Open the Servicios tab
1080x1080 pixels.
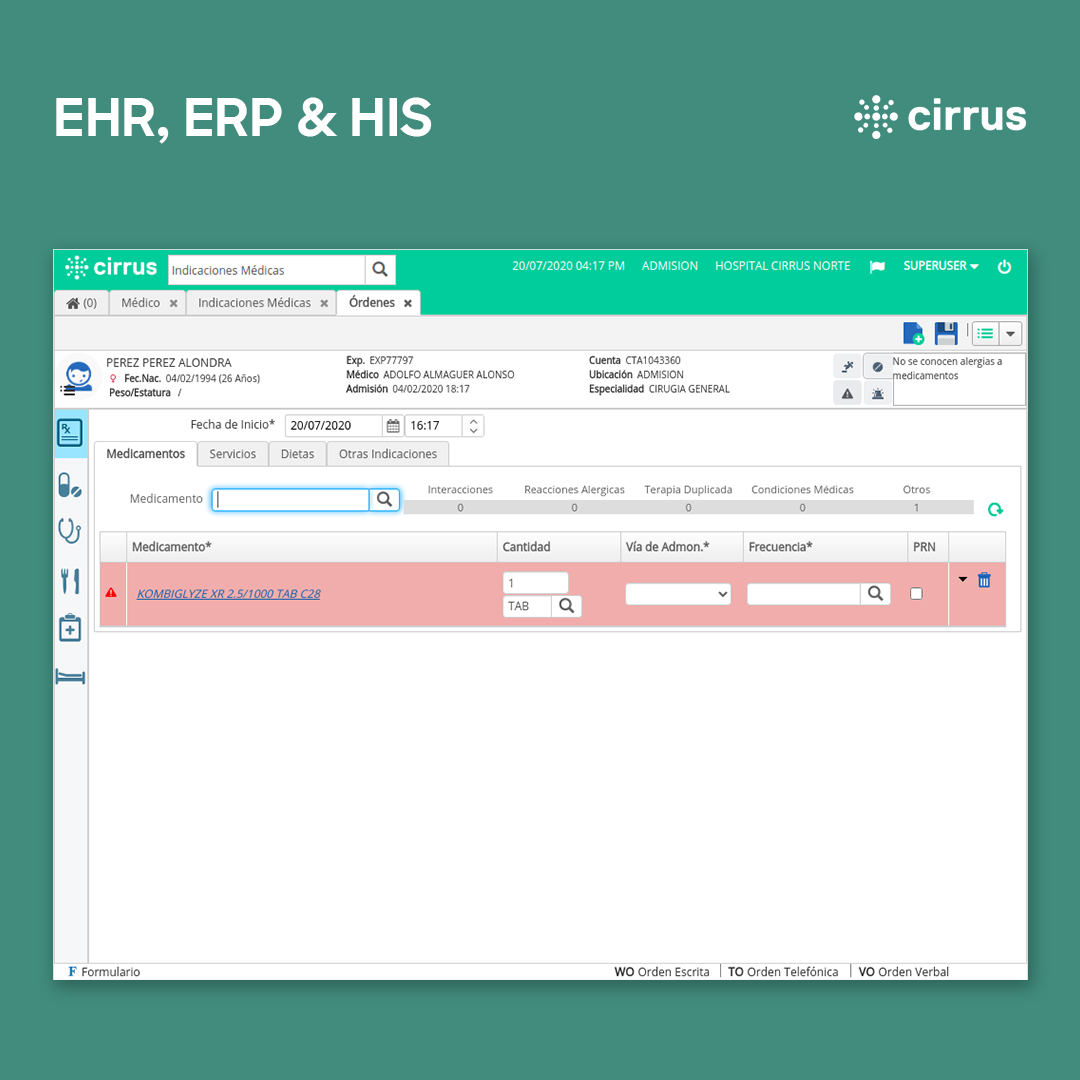click(x=233, y=454)
